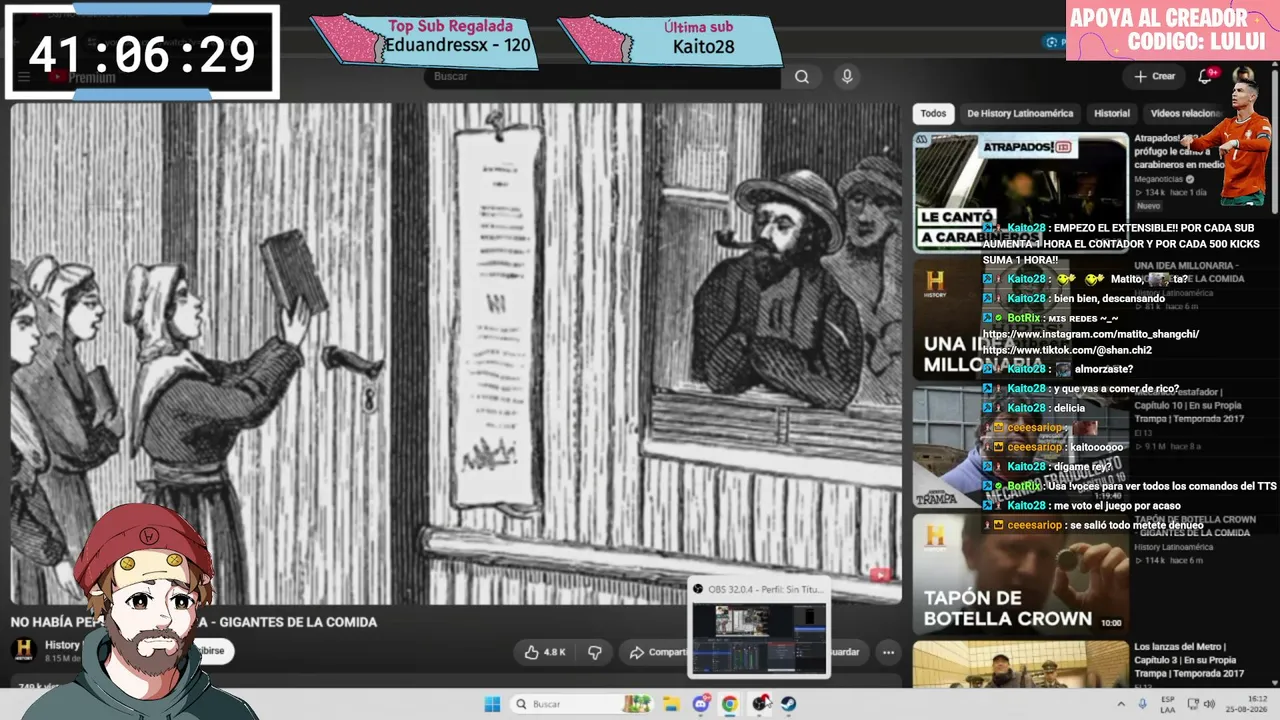Show hidden system tray icons
This screenshot has width=1280, height=720.
click(x=1120, y=704)
